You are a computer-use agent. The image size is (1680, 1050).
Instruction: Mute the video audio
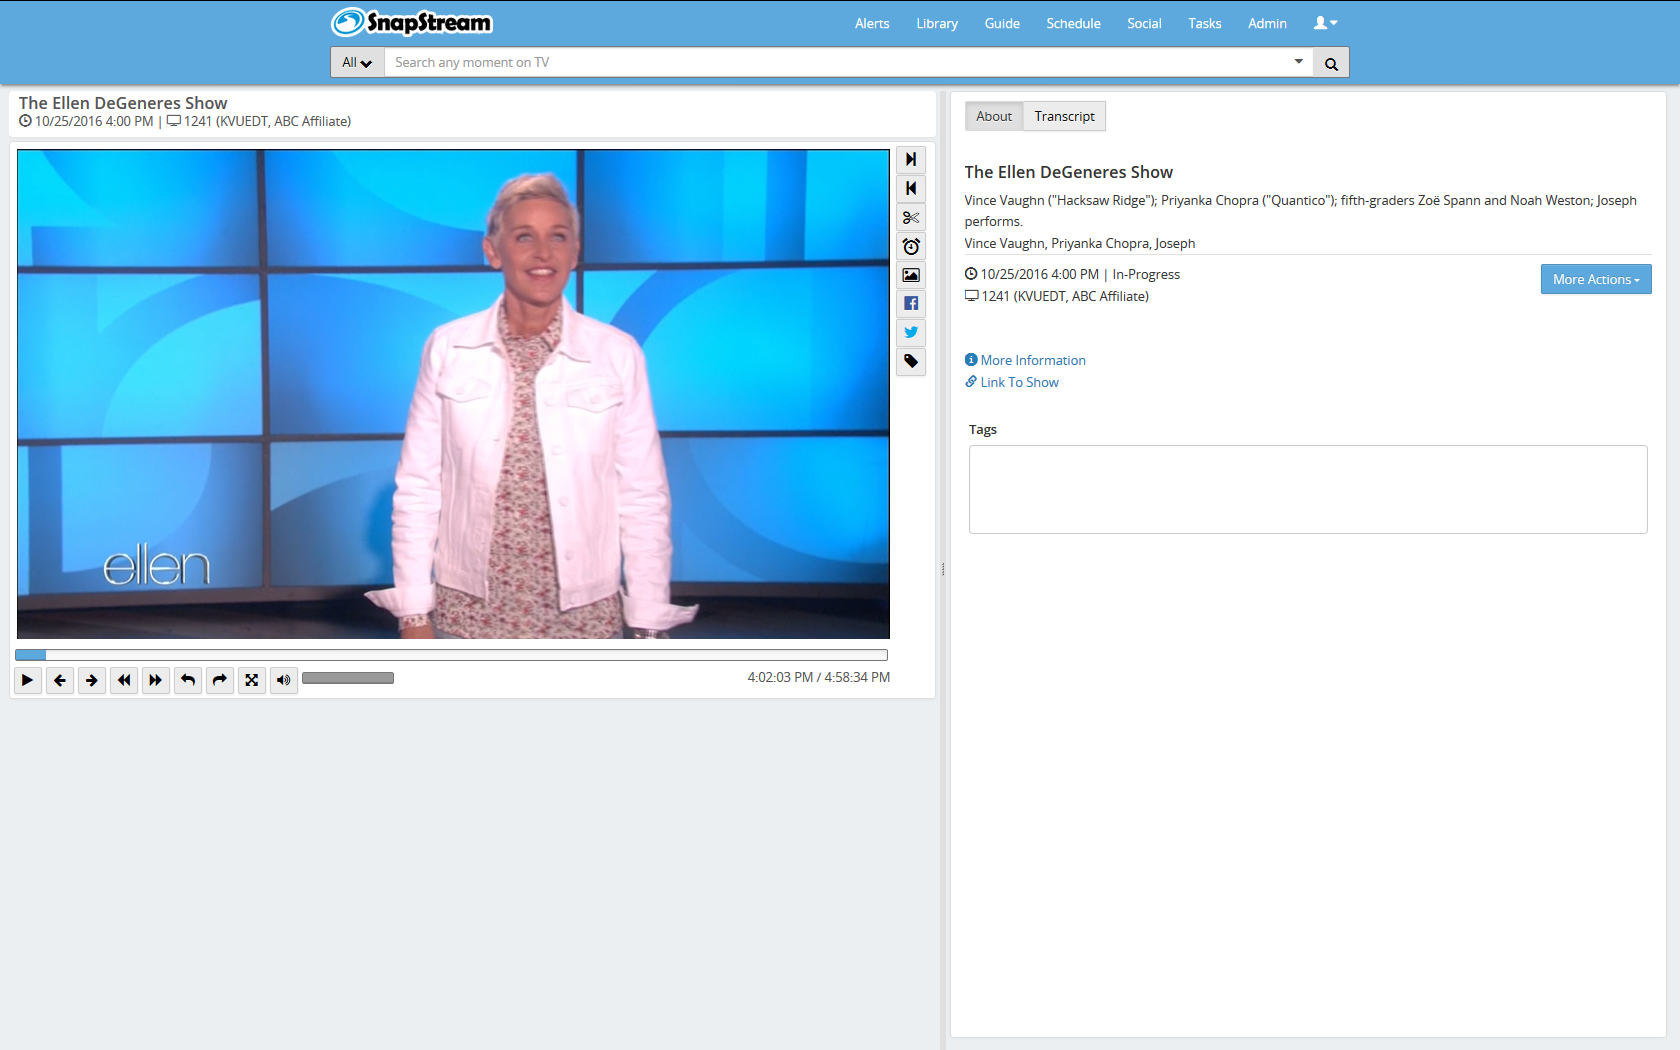[x=284, y=680]
